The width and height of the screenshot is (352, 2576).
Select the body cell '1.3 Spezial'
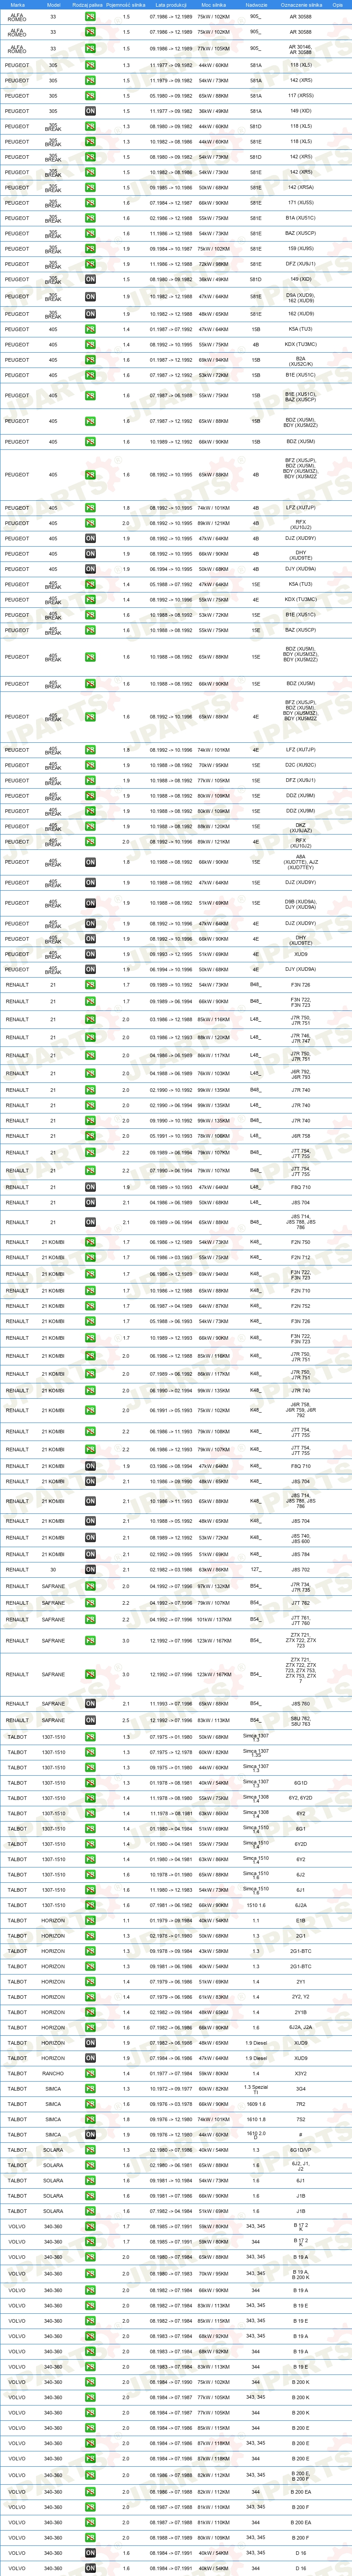click(x=256, y=2089)
